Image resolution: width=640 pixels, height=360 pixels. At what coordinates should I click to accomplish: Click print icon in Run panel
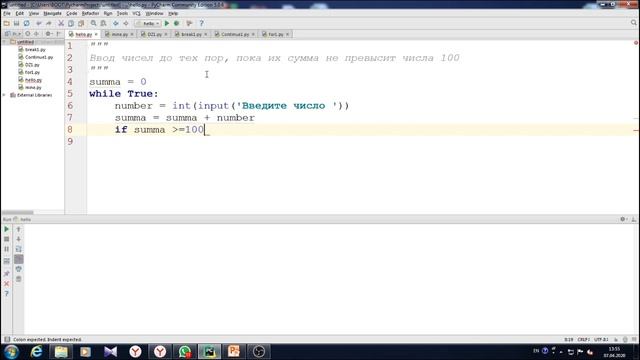point(18,269)
